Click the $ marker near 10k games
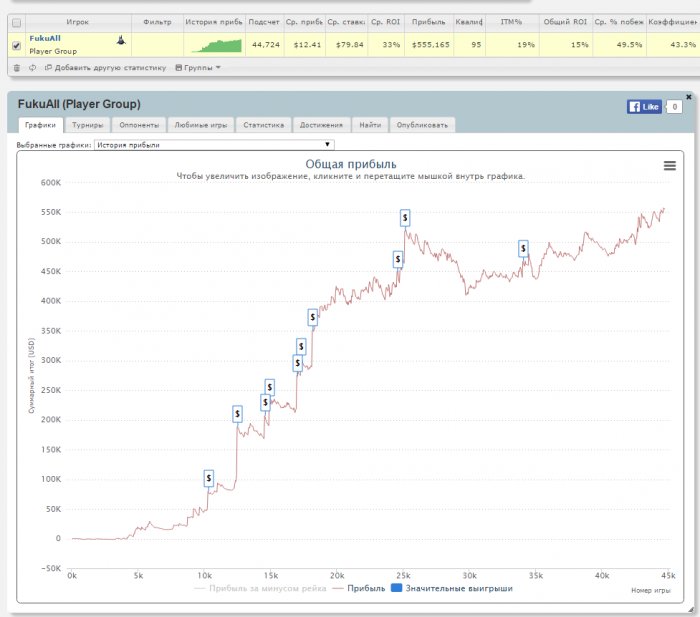The image size is (700, 617). click(x=208, y=478)
